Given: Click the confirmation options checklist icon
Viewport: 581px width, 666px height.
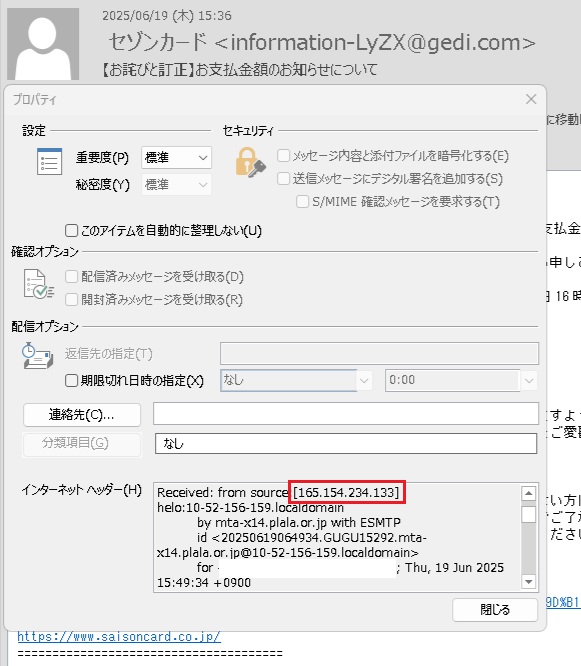Looking at the screenshot, I should 38,284.
